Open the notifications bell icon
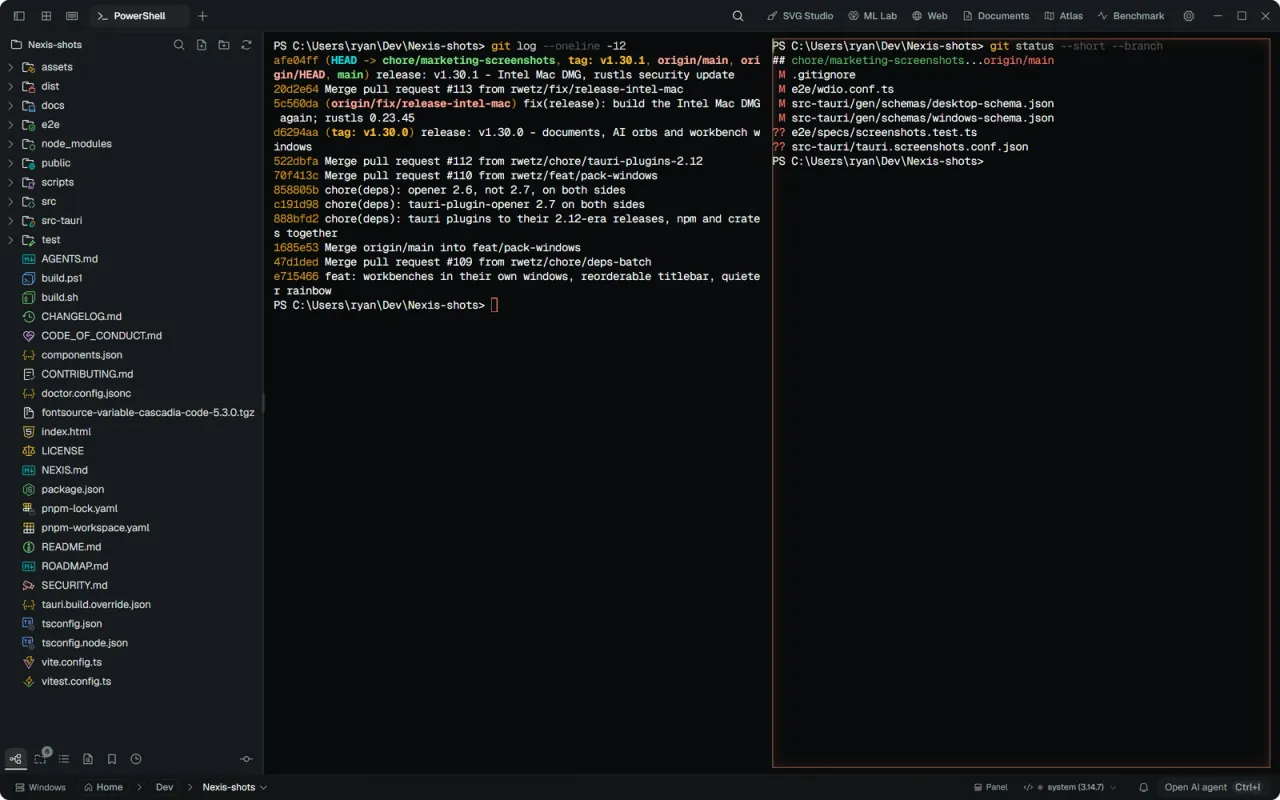Screen dimensions: 1280x800 1144,787
